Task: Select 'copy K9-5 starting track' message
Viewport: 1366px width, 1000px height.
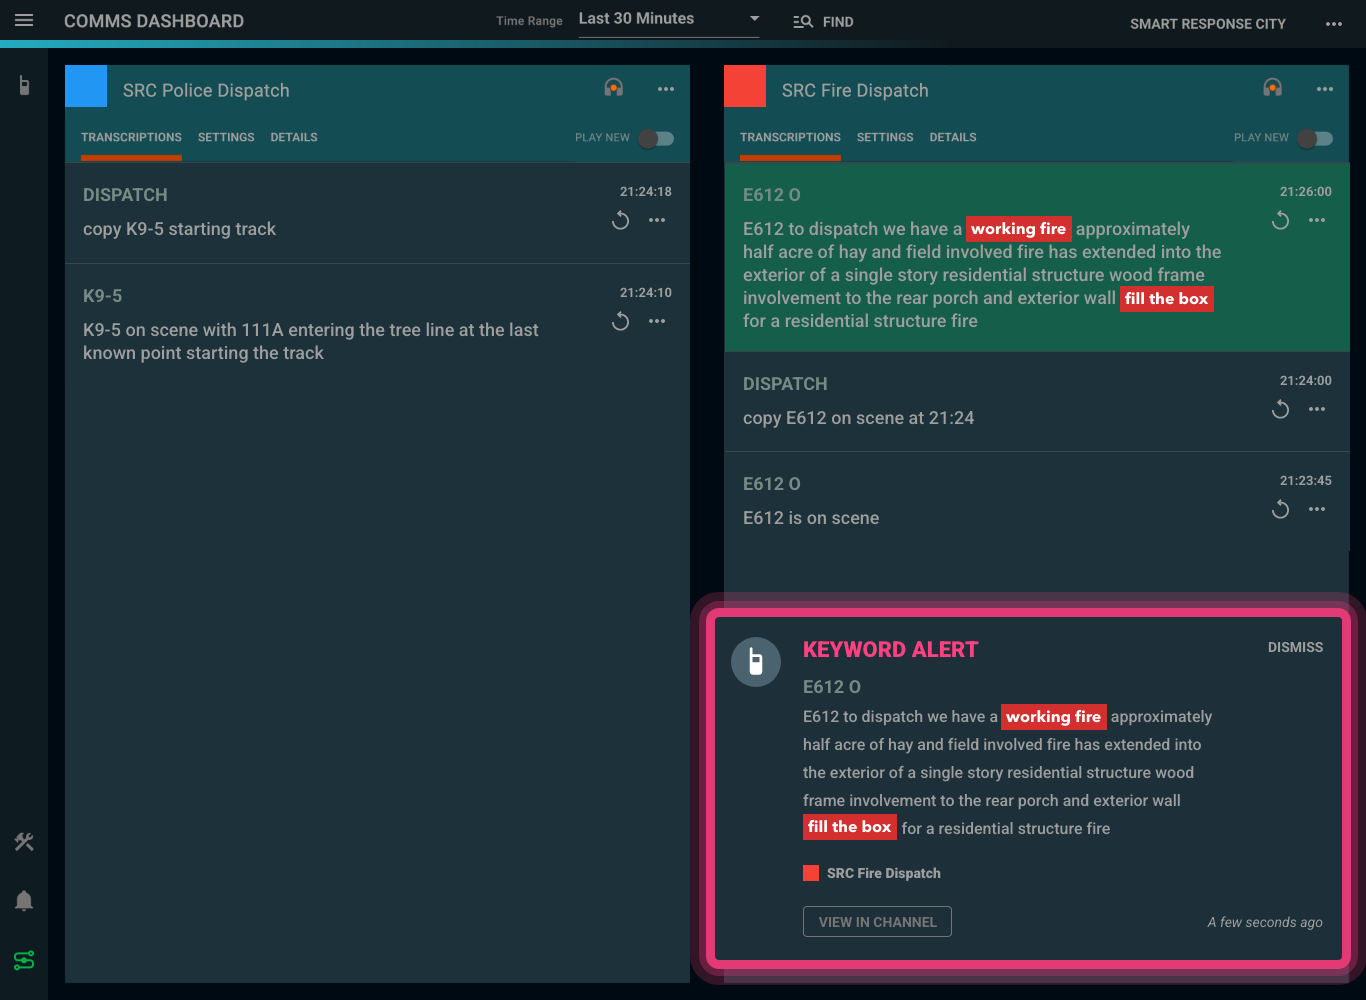Action: tap(179, 229)
